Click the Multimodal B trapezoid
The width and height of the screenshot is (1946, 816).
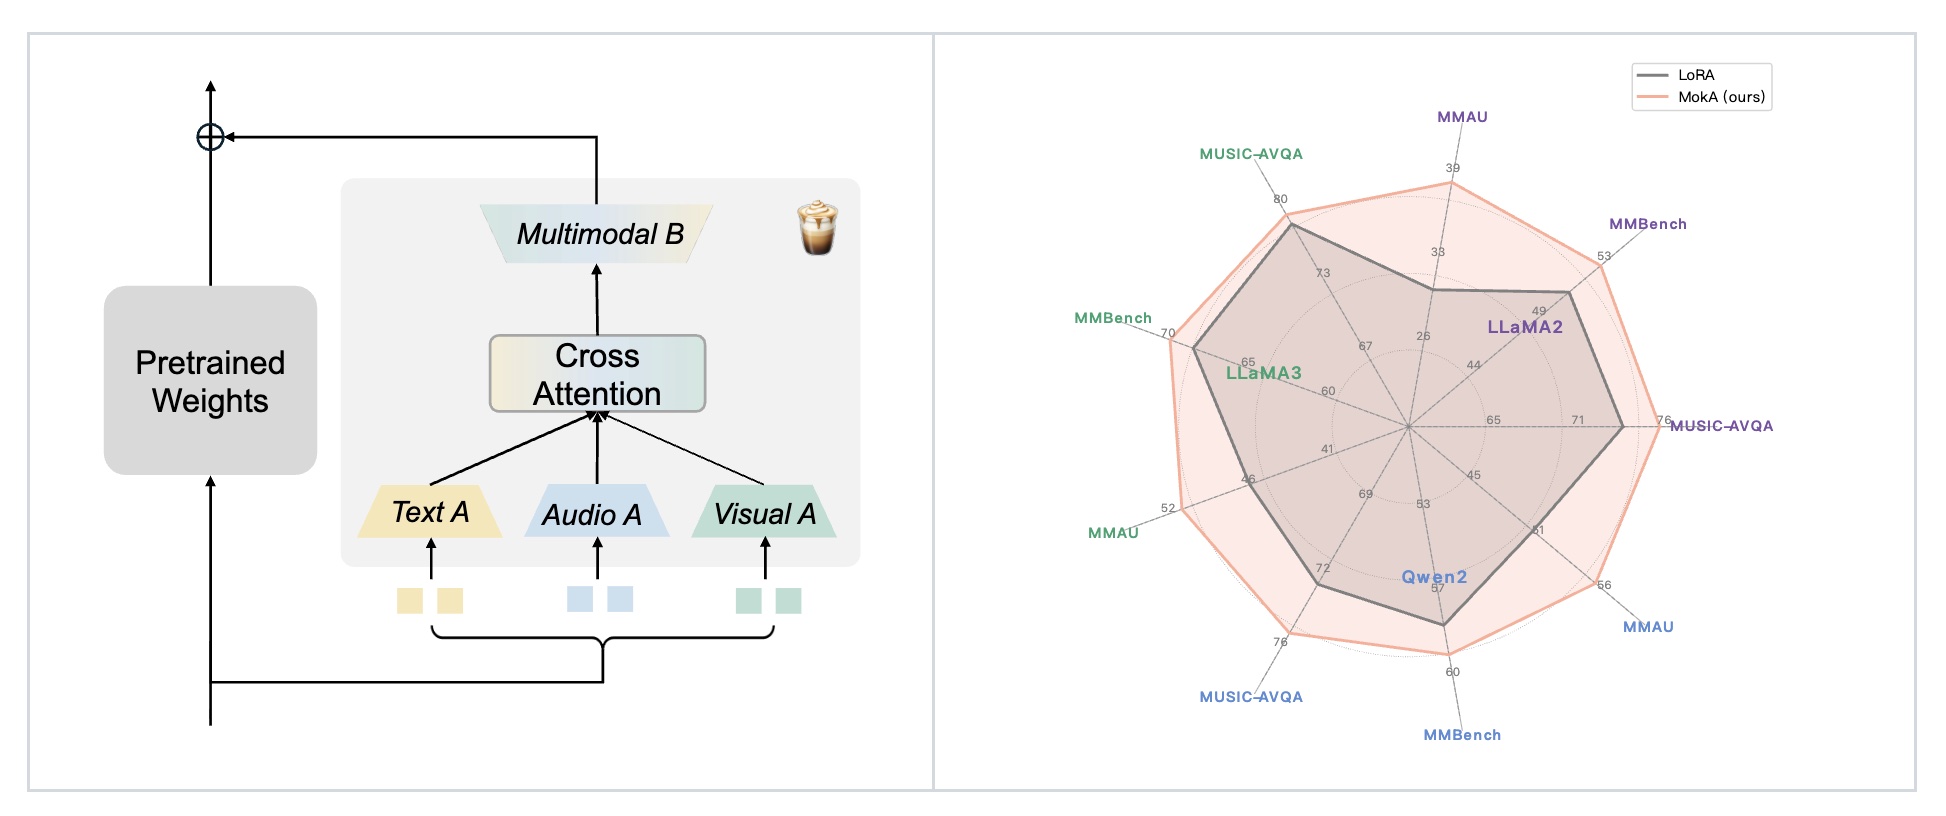coord(597,234)
